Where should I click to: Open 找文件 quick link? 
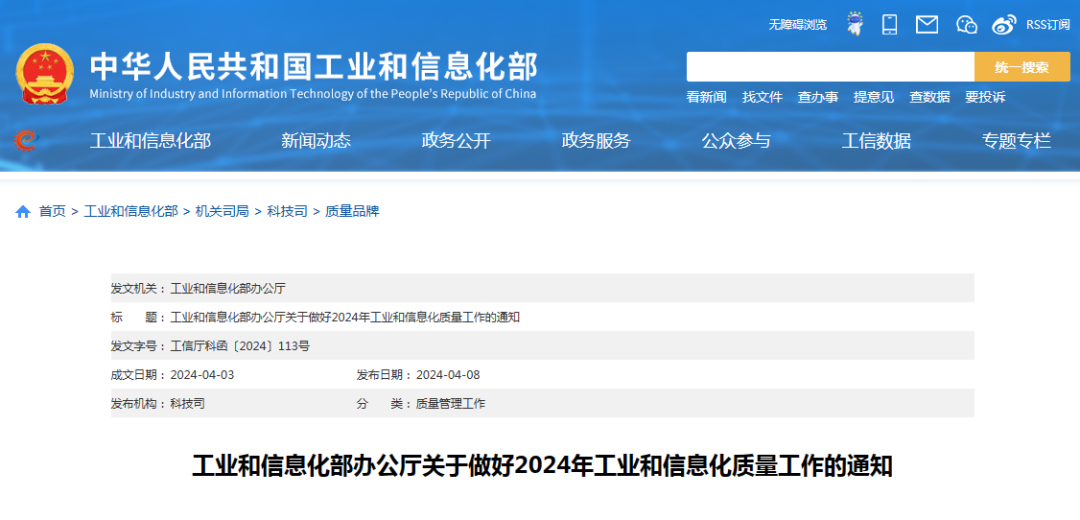(762, 97)
